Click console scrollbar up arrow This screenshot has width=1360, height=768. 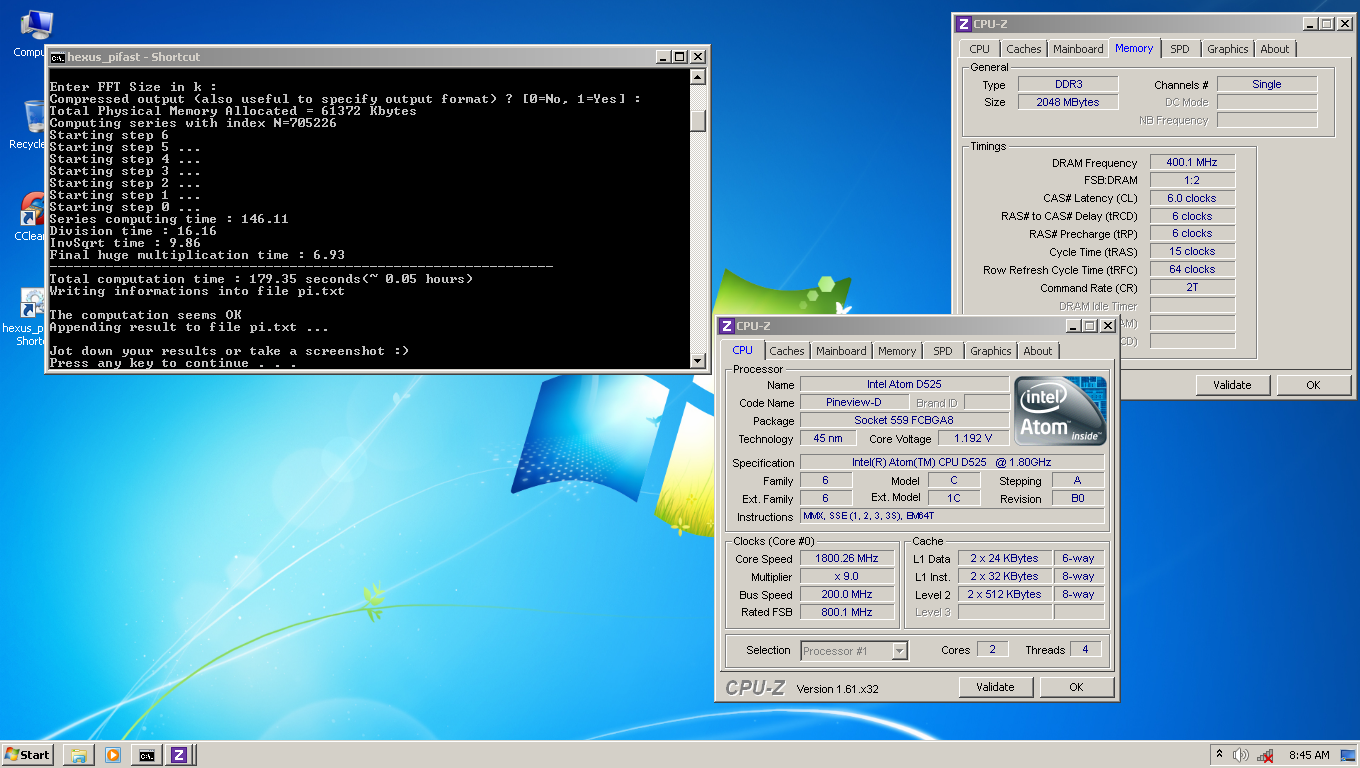[698, 79]
